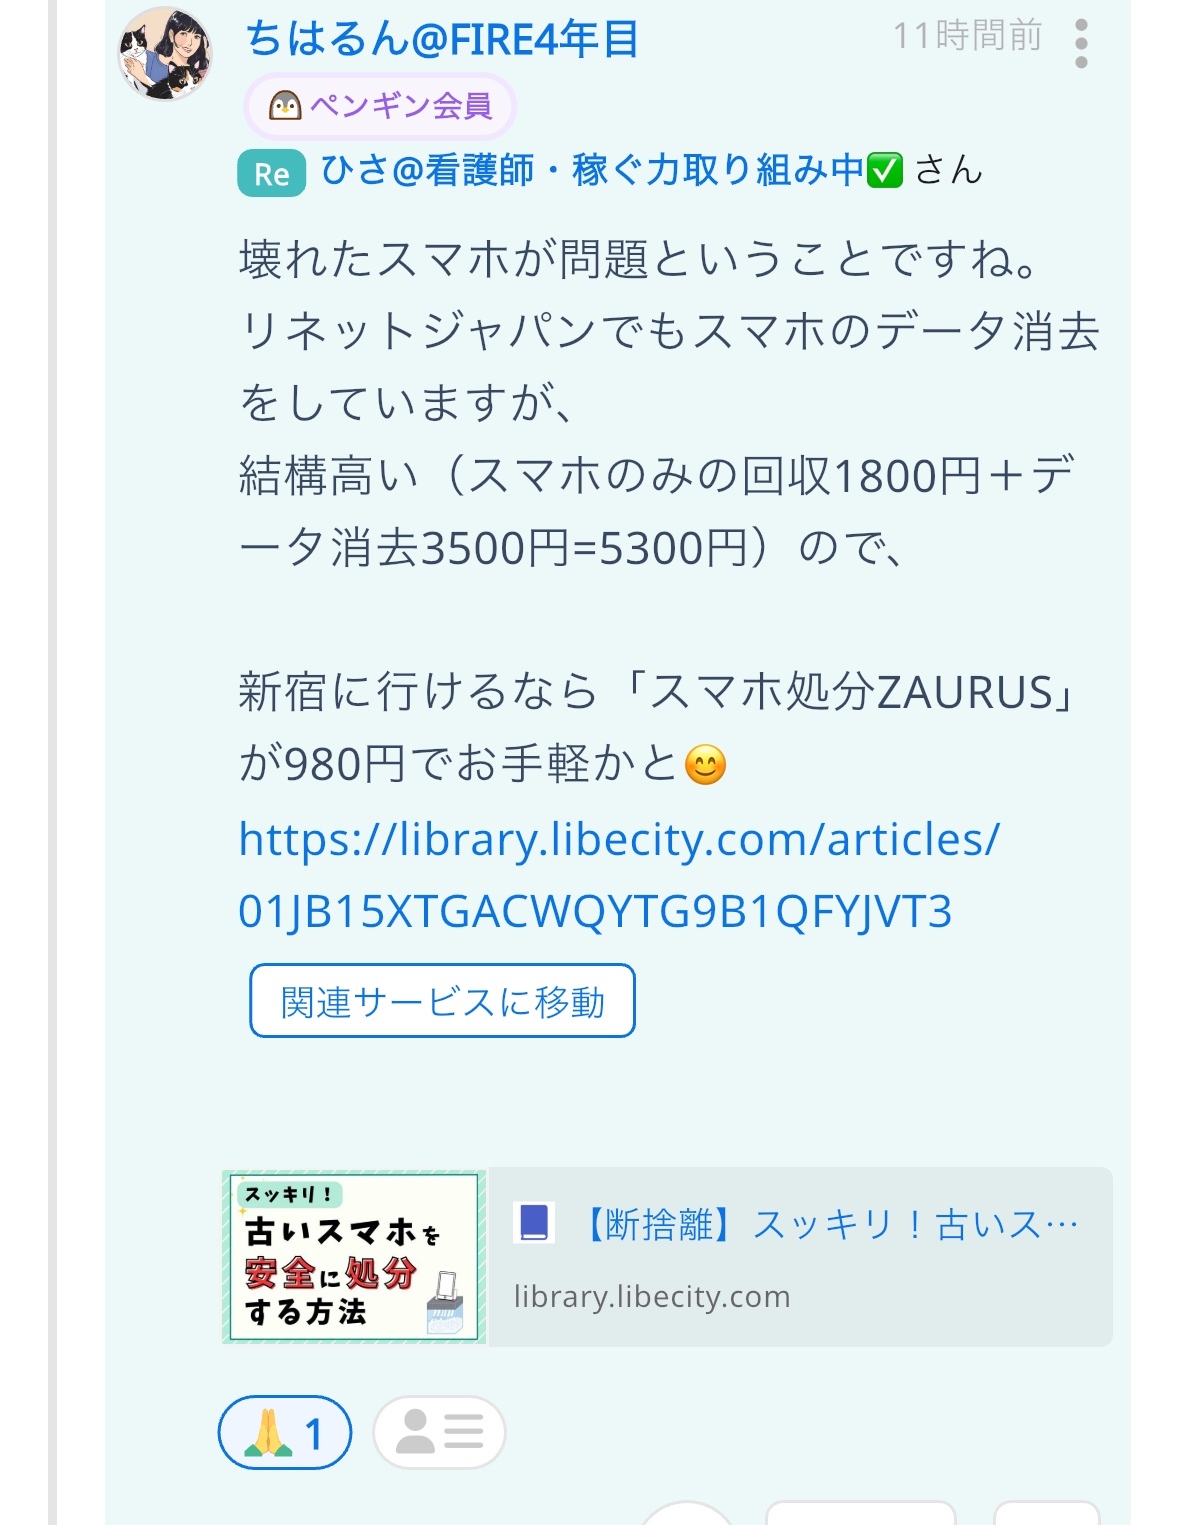Show the list of users who reacted
The width and height of the screenshot is (1179, 1525).
click(x=439, y=1433)
